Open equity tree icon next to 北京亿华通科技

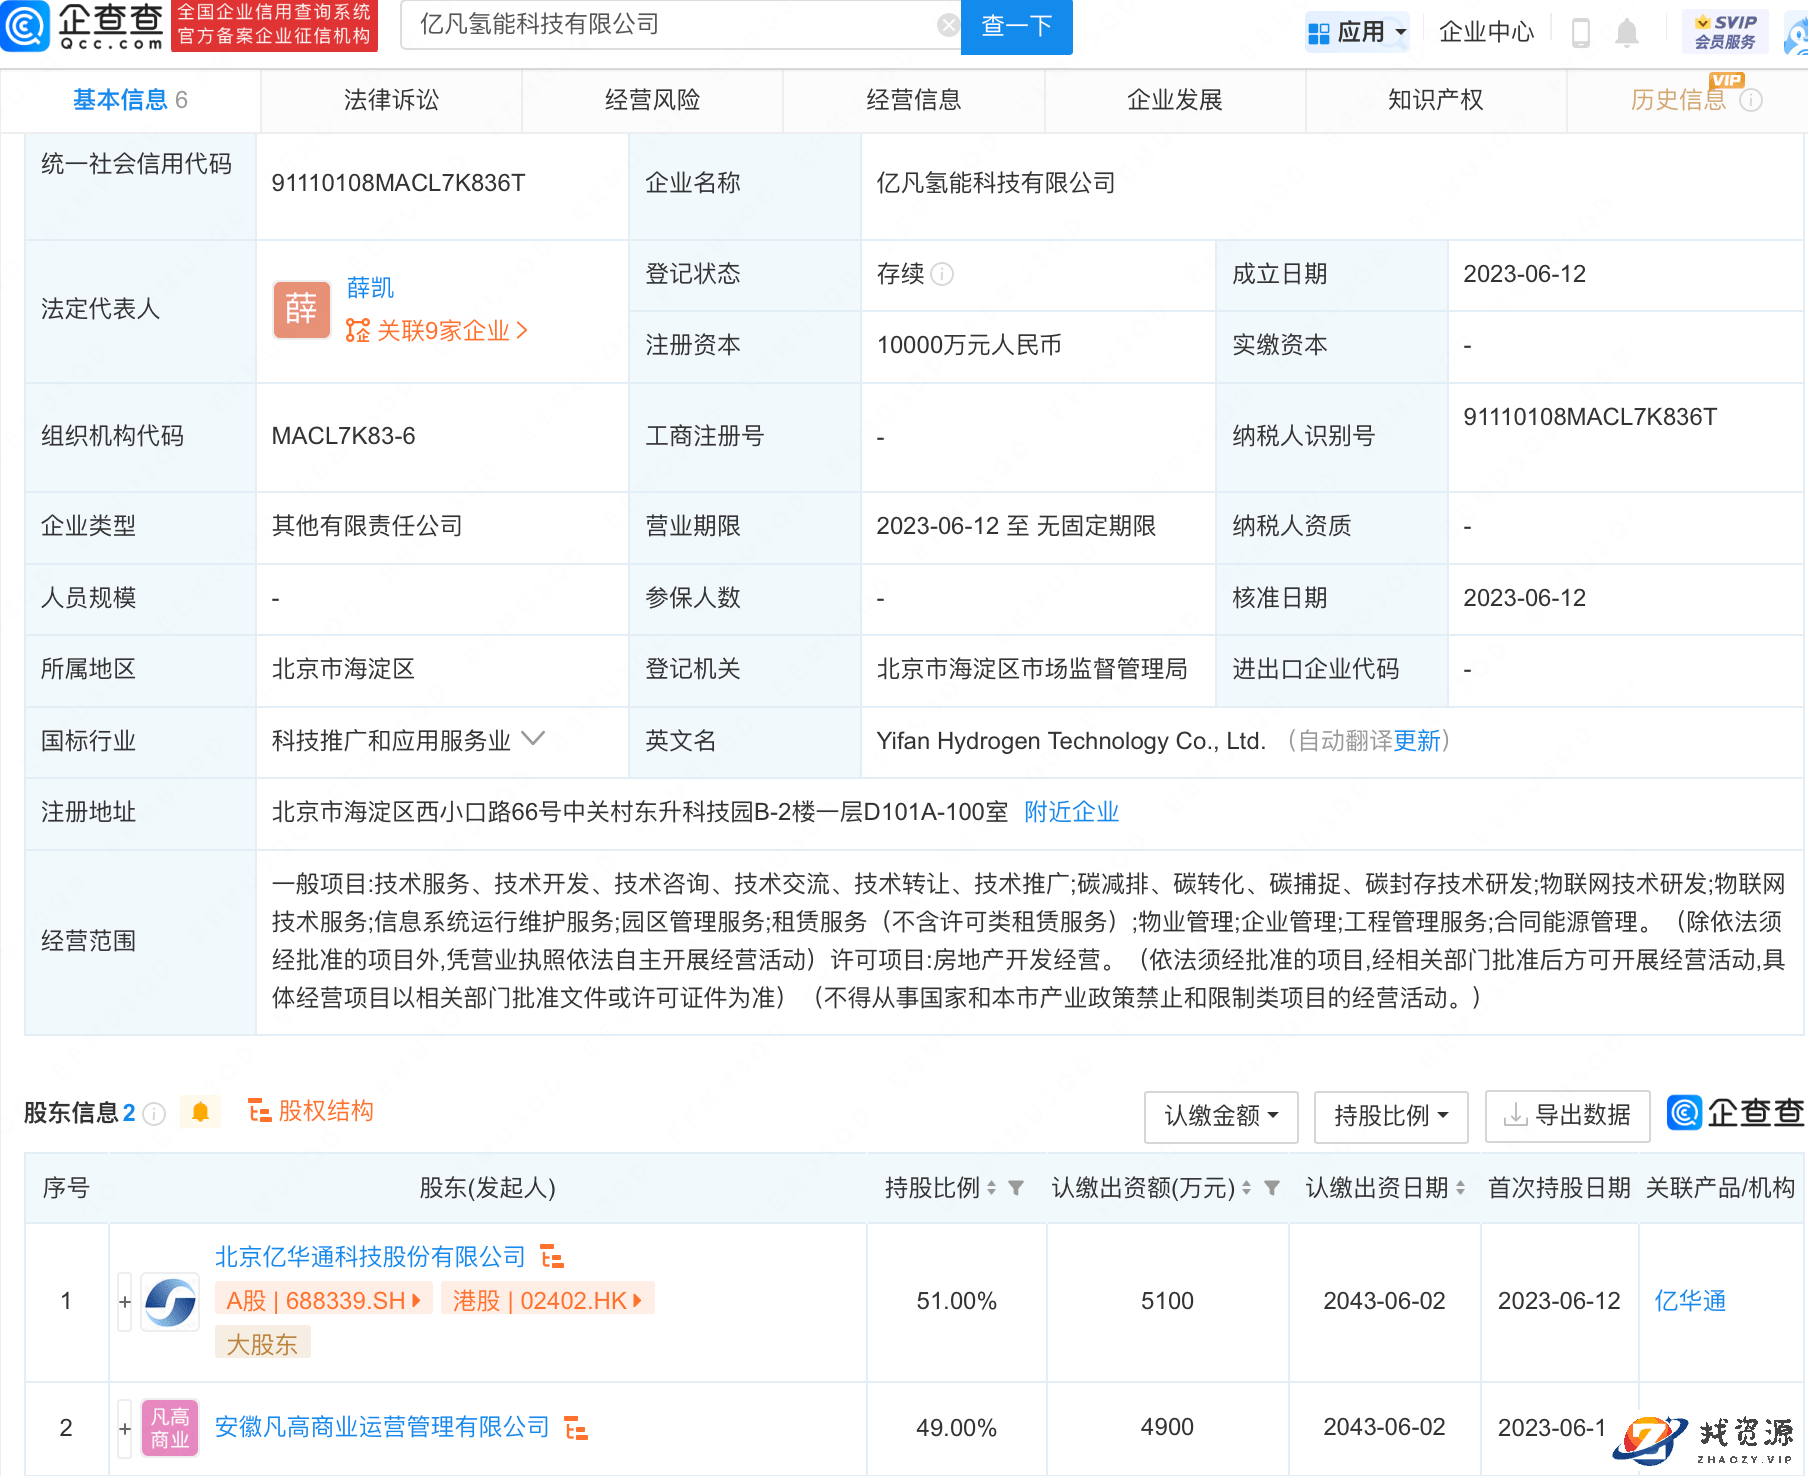(552, 1256)
